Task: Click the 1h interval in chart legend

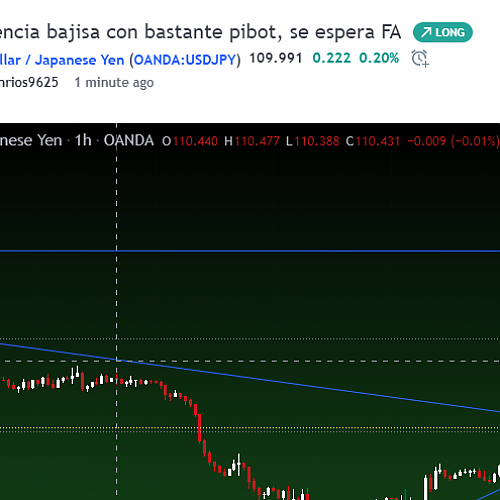Action: (83, 140)
